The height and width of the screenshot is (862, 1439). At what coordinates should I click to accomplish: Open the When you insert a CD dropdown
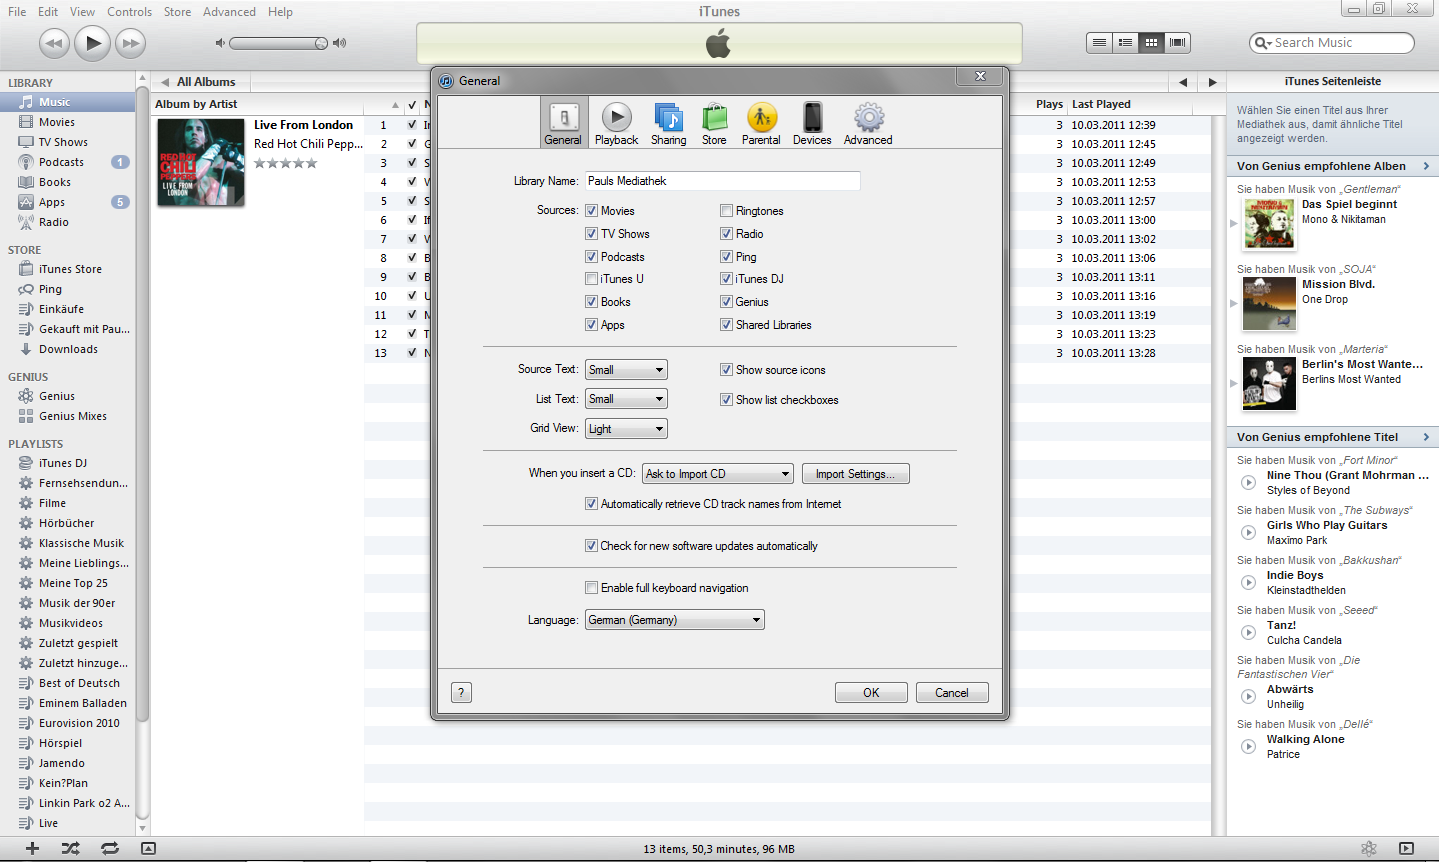pos(718,474)
